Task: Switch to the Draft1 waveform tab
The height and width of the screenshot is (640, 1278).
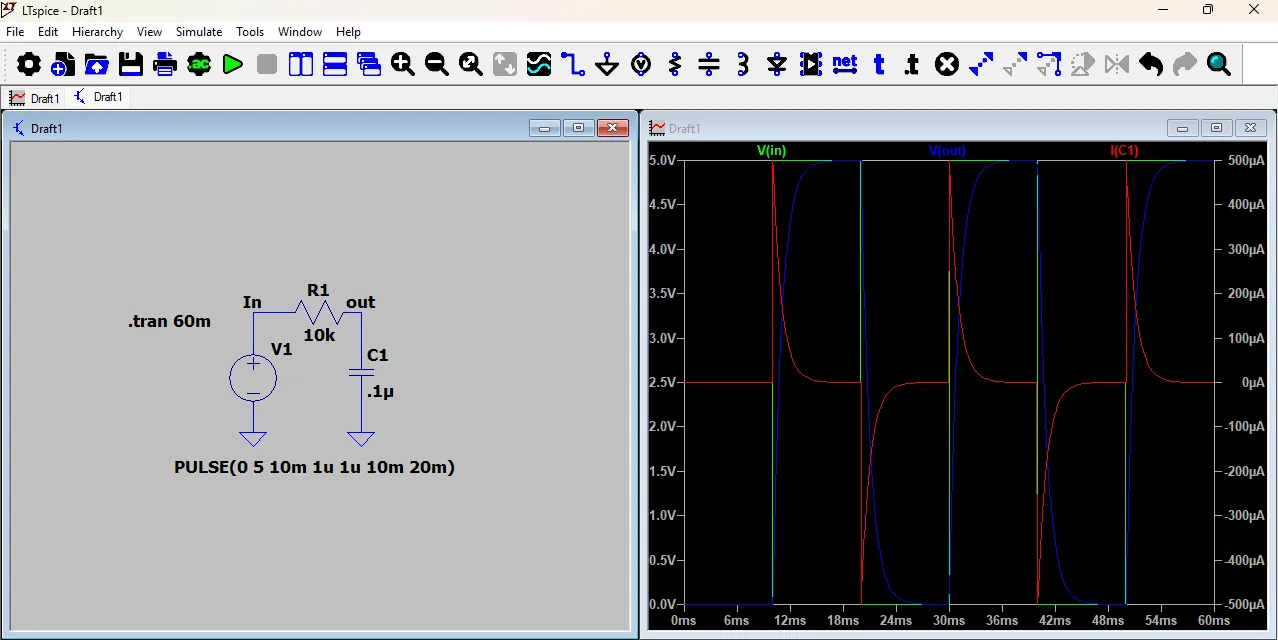Action: (35, 98)
